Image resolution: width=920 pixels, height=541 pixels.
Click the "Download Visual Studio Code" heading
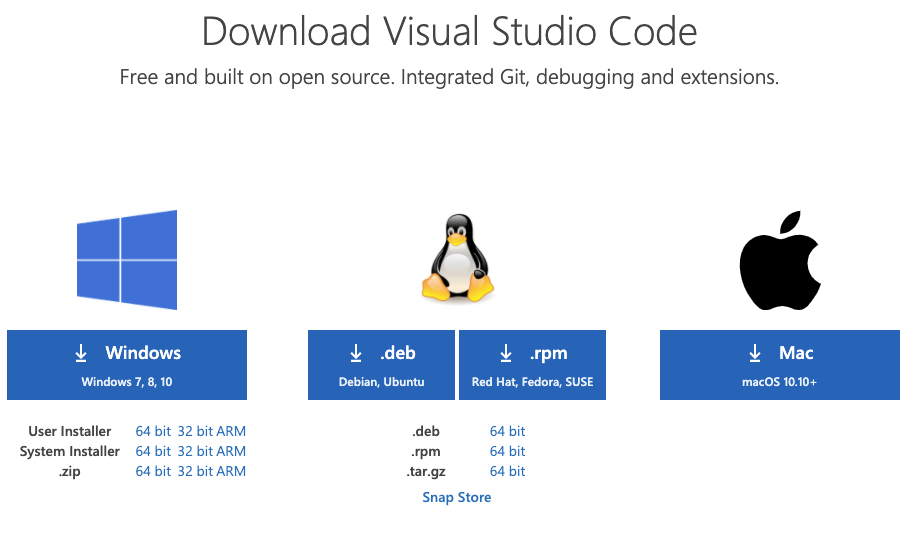click(449, 31)
